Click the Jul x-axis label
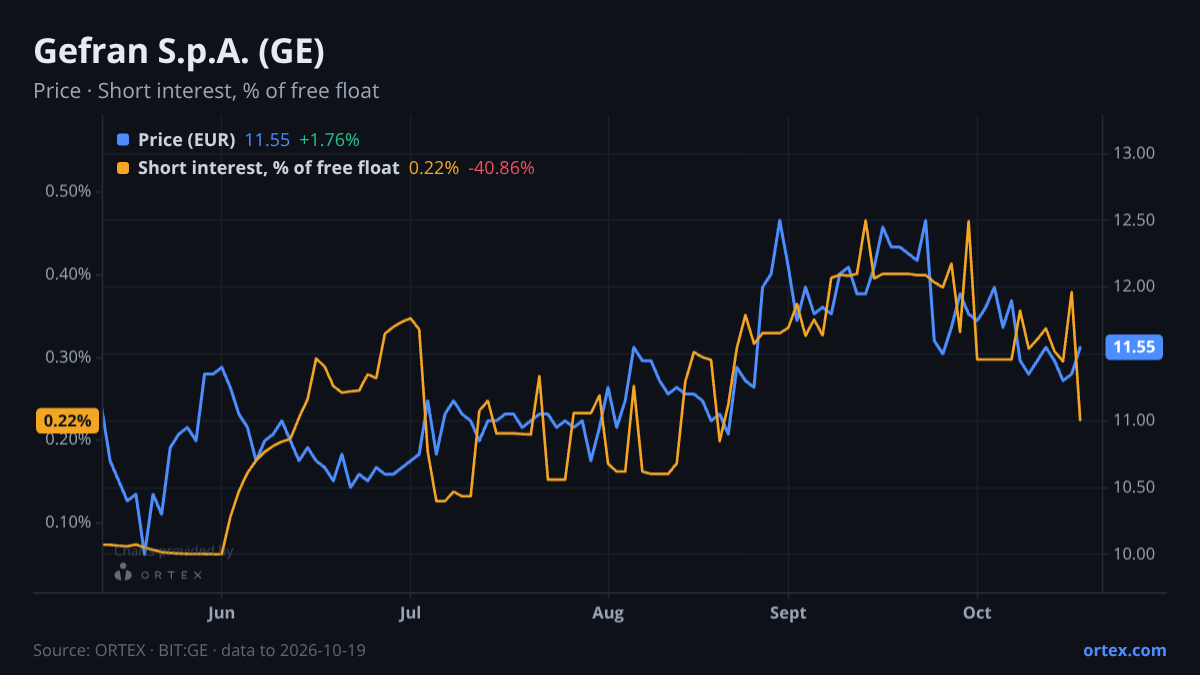 pos(410,613)
